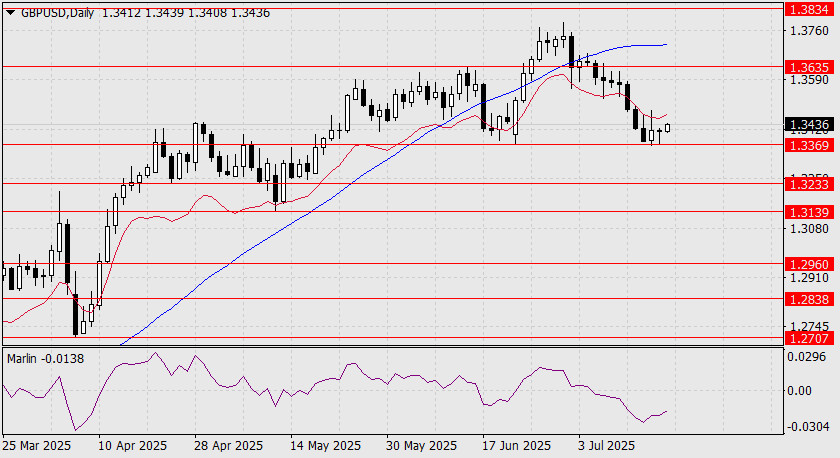This screenshot has height=458, width=840.
Task: Select the 1.2960 level label
Action: point(809,264)
